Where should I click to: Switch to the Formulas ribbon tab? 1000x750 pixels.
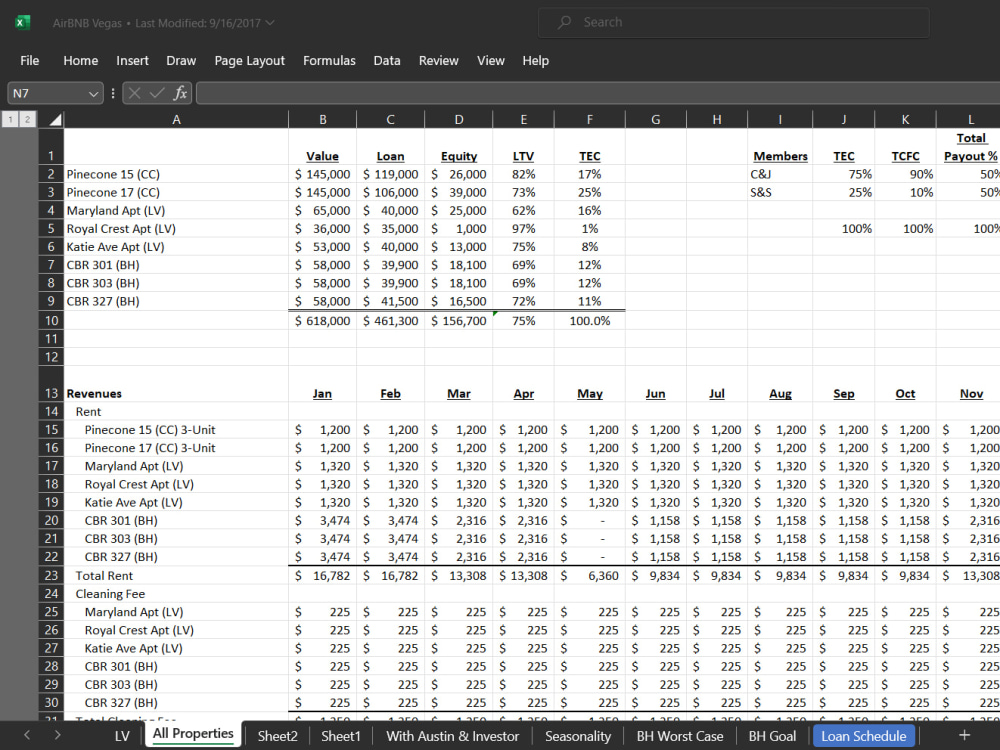point(329,60)
